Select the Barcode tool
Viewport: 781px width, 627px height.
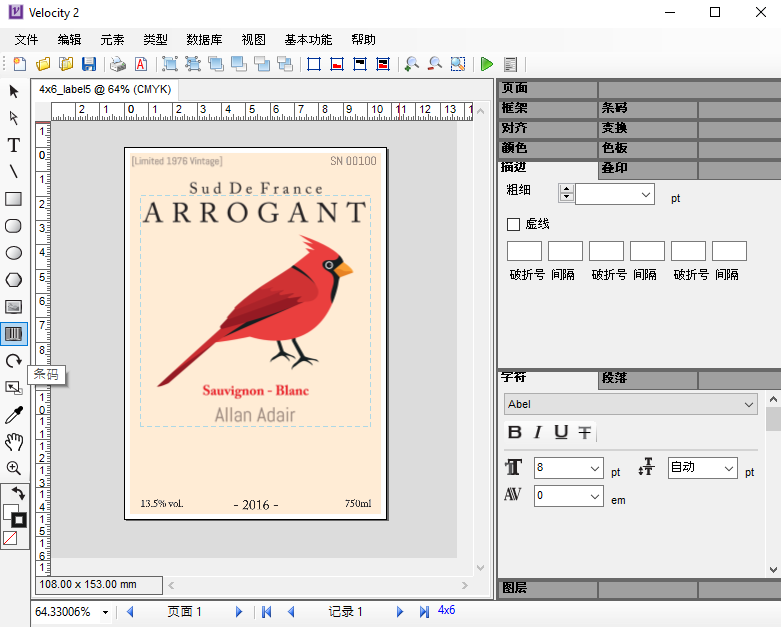coord(14,334)
